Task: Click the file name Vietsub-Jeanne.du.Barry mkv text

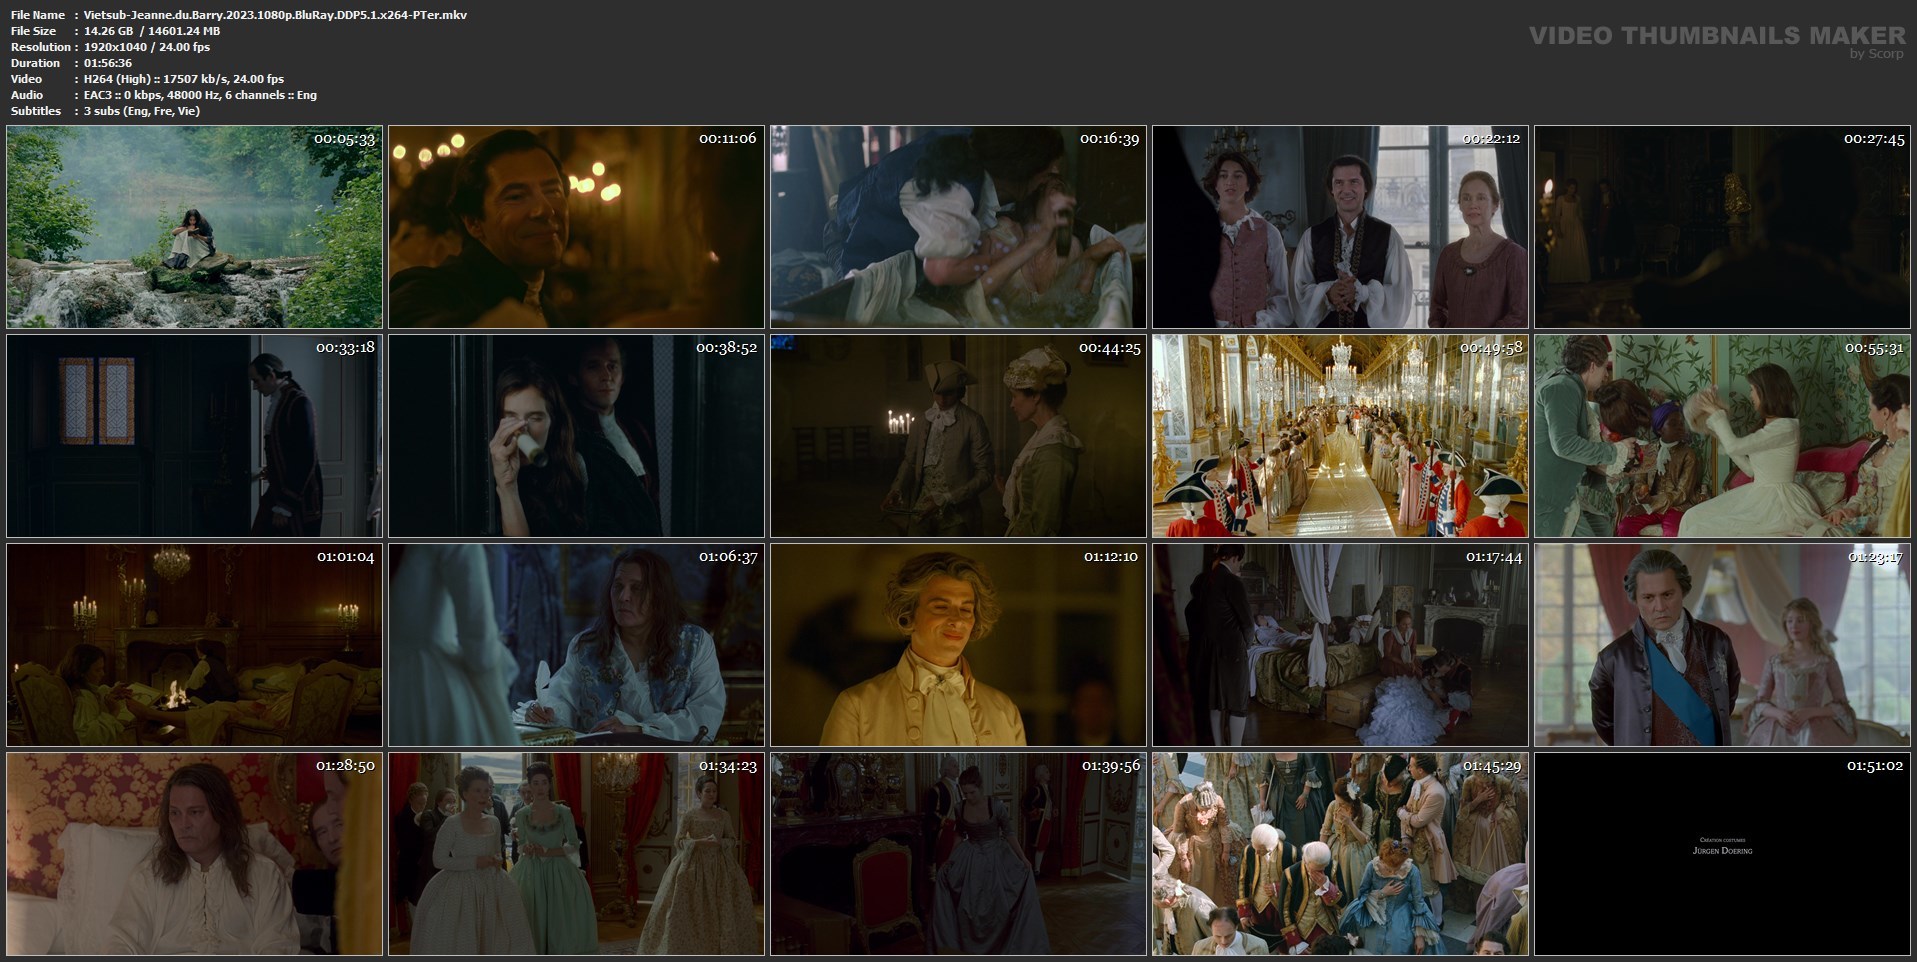Action: point(275,15)
